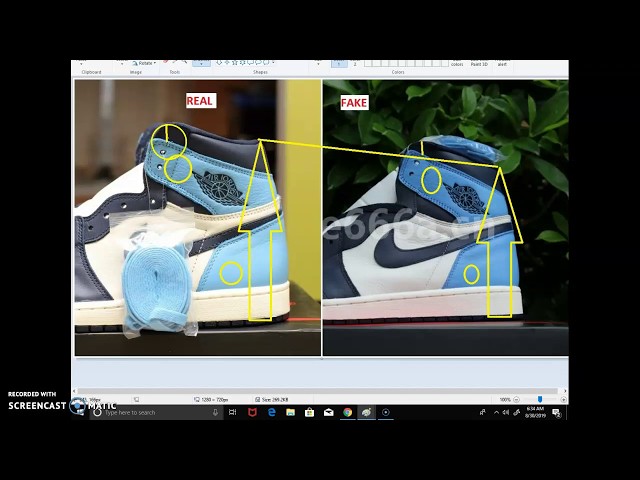Open Edit with Paint 3D

(479, 63)
